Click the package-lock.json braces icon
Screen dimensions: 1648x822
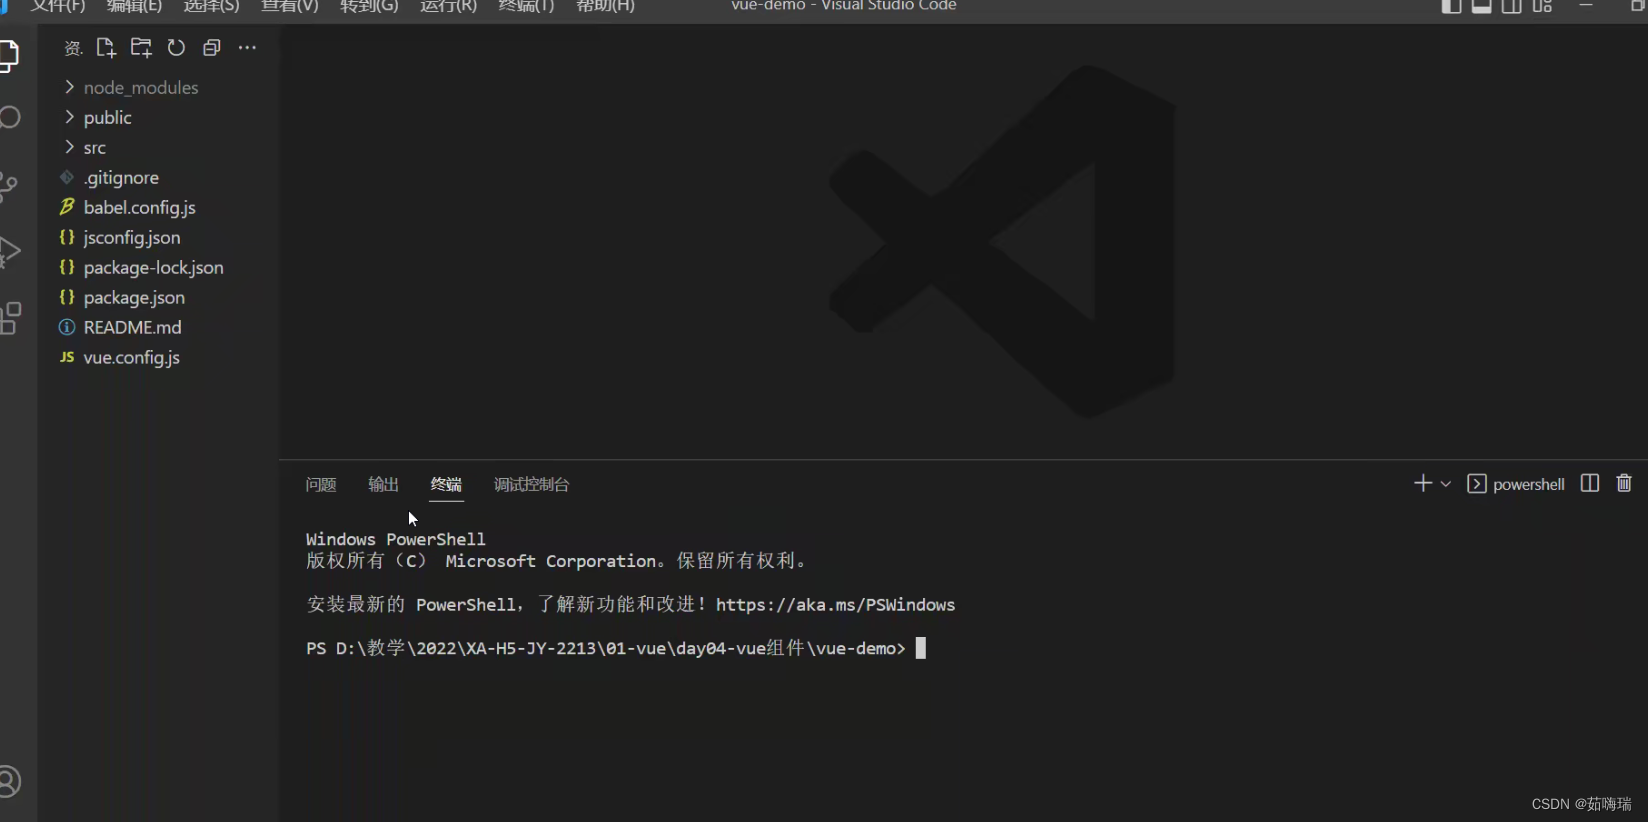tap(67, 267)
